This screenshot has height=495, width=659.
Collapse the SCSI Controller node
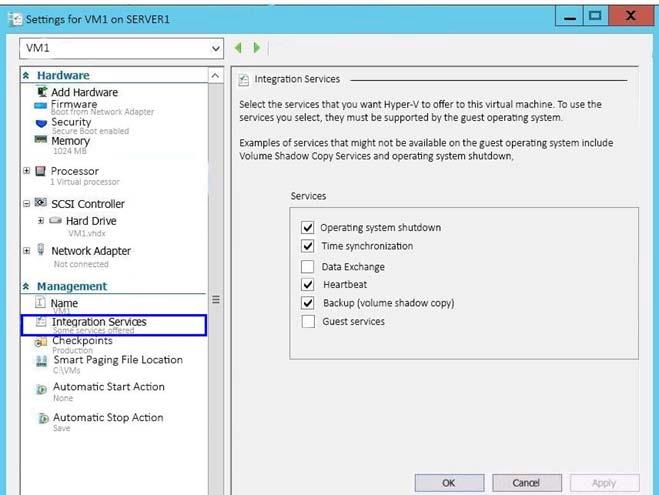click(x=26, y=203)
